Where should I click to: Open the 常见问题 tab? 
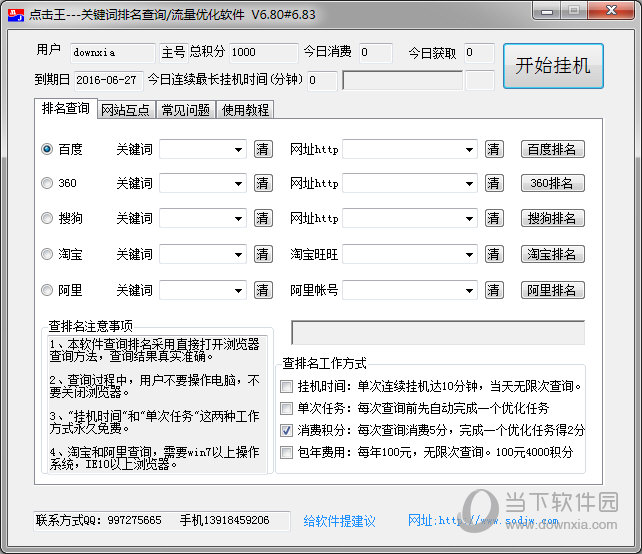[x=186, y=110]
